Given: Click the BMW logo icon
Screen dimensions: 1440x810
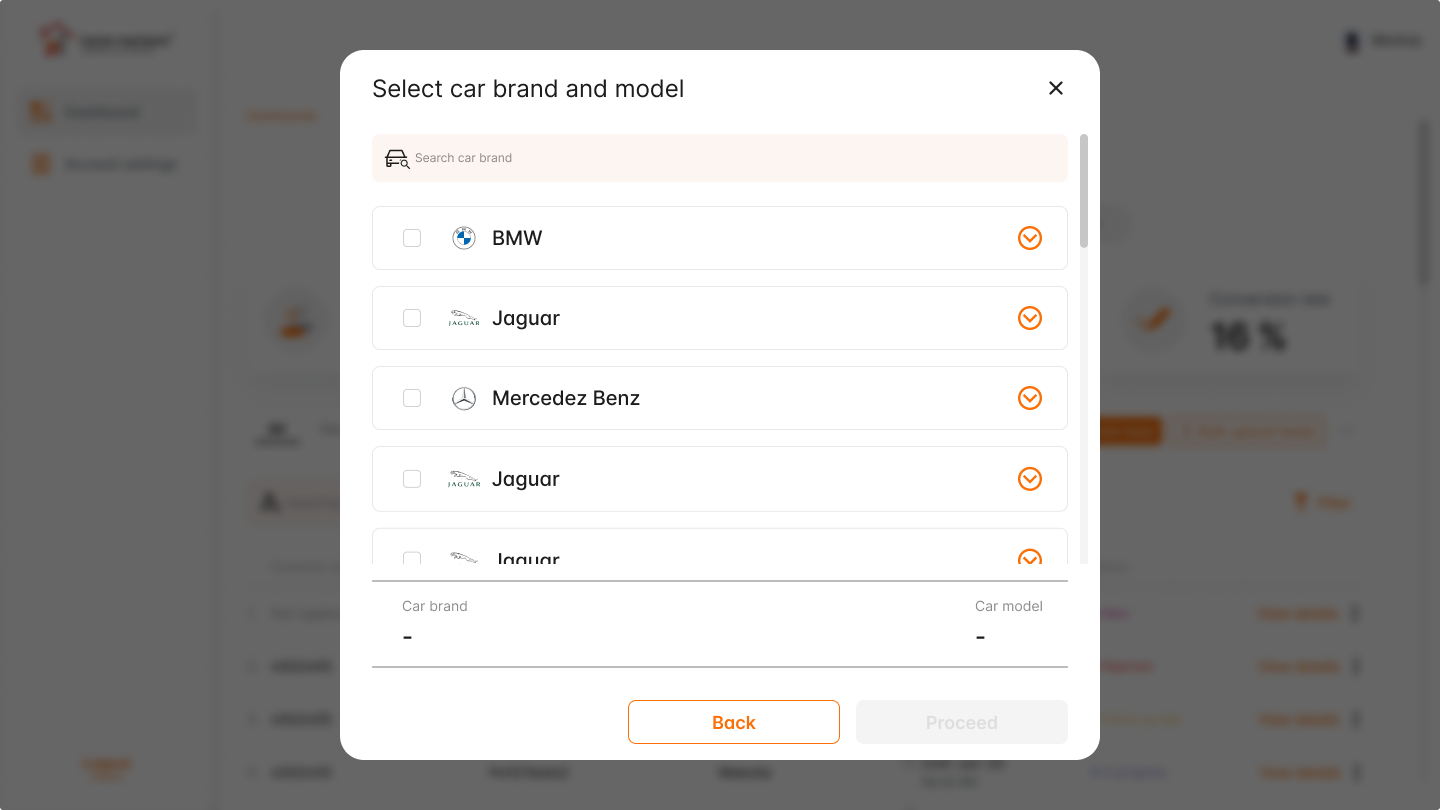Looking at the screenshot, I should tap(464, 238).
